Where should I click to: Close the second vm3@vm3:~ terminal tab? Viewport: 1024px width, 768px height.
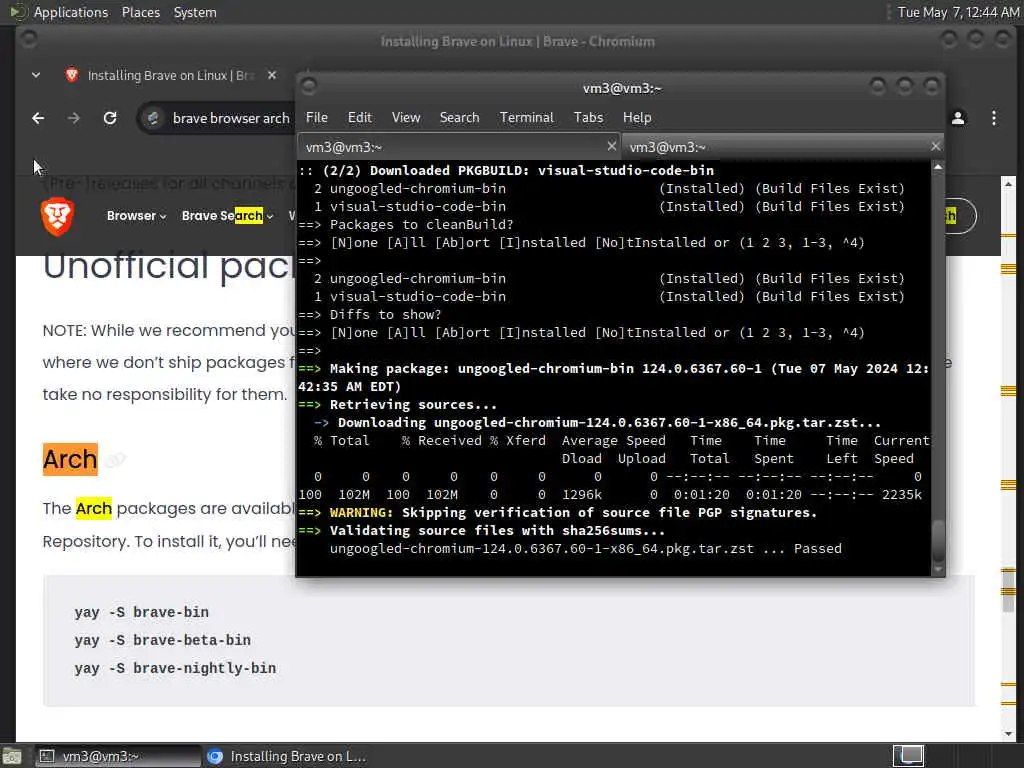coord(935,146)
